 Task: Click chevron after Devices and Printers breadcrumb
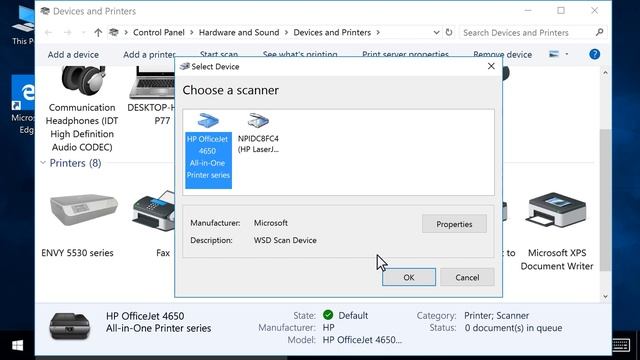pos(378,33)
